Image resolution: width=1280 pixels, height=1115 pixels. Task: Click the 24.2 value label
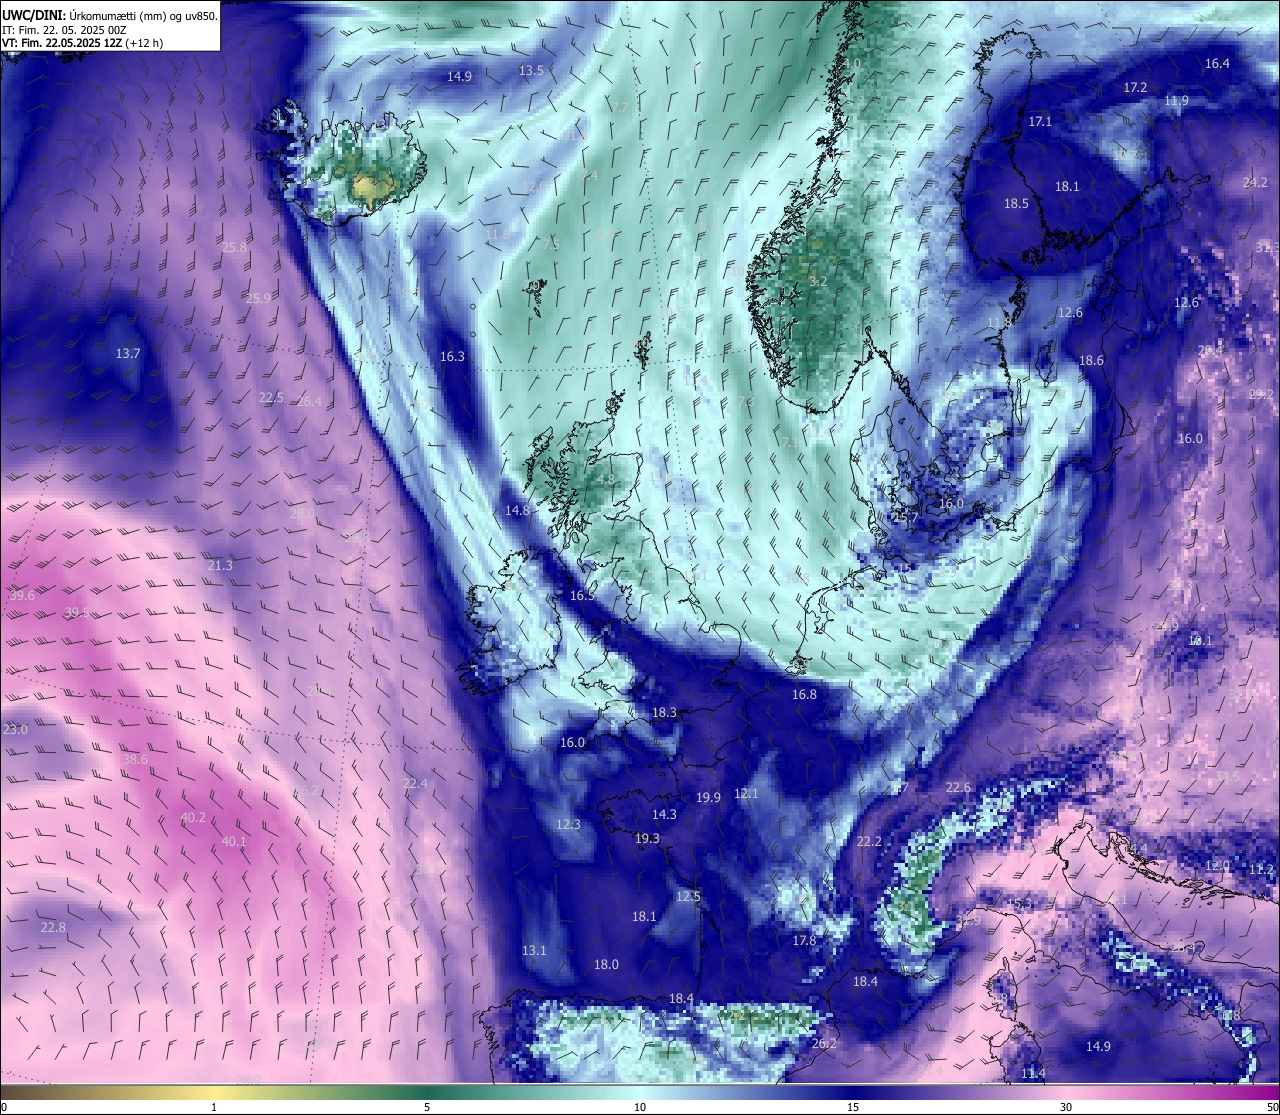(1255, 183)
